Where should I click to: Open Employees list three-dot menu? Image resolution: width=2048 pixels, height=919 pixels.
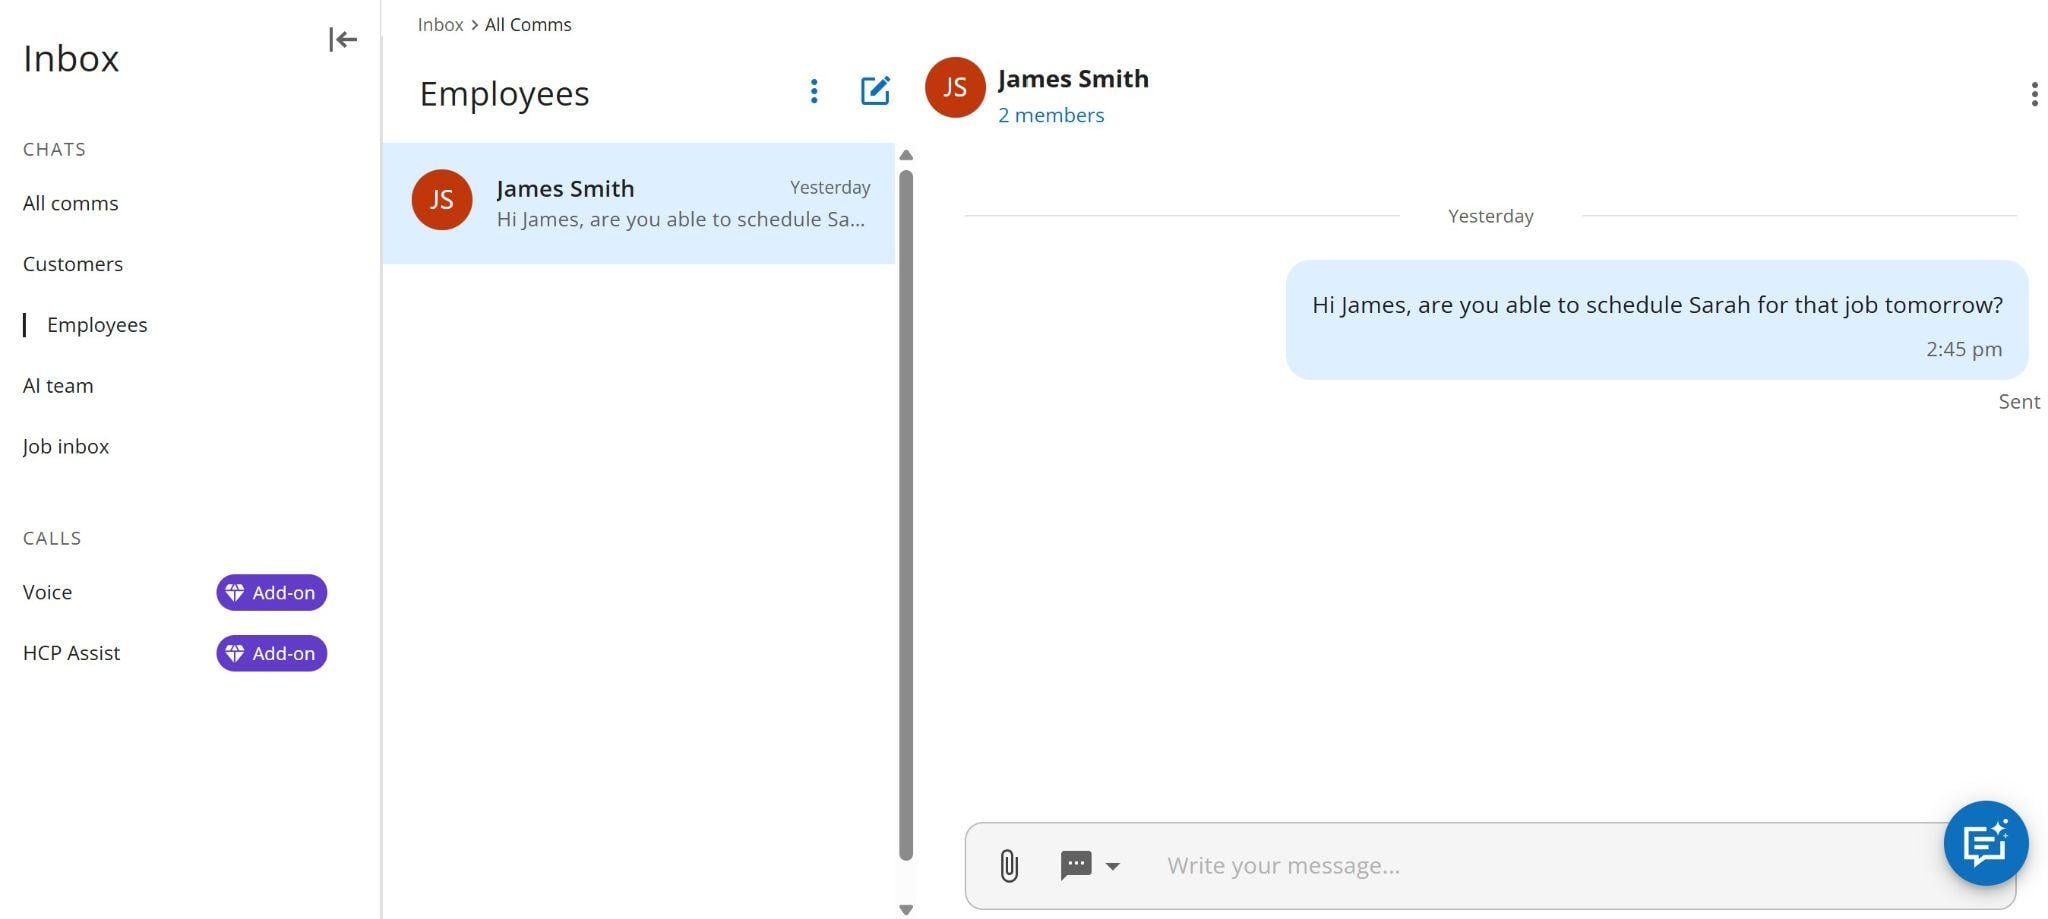pos(814,92)
